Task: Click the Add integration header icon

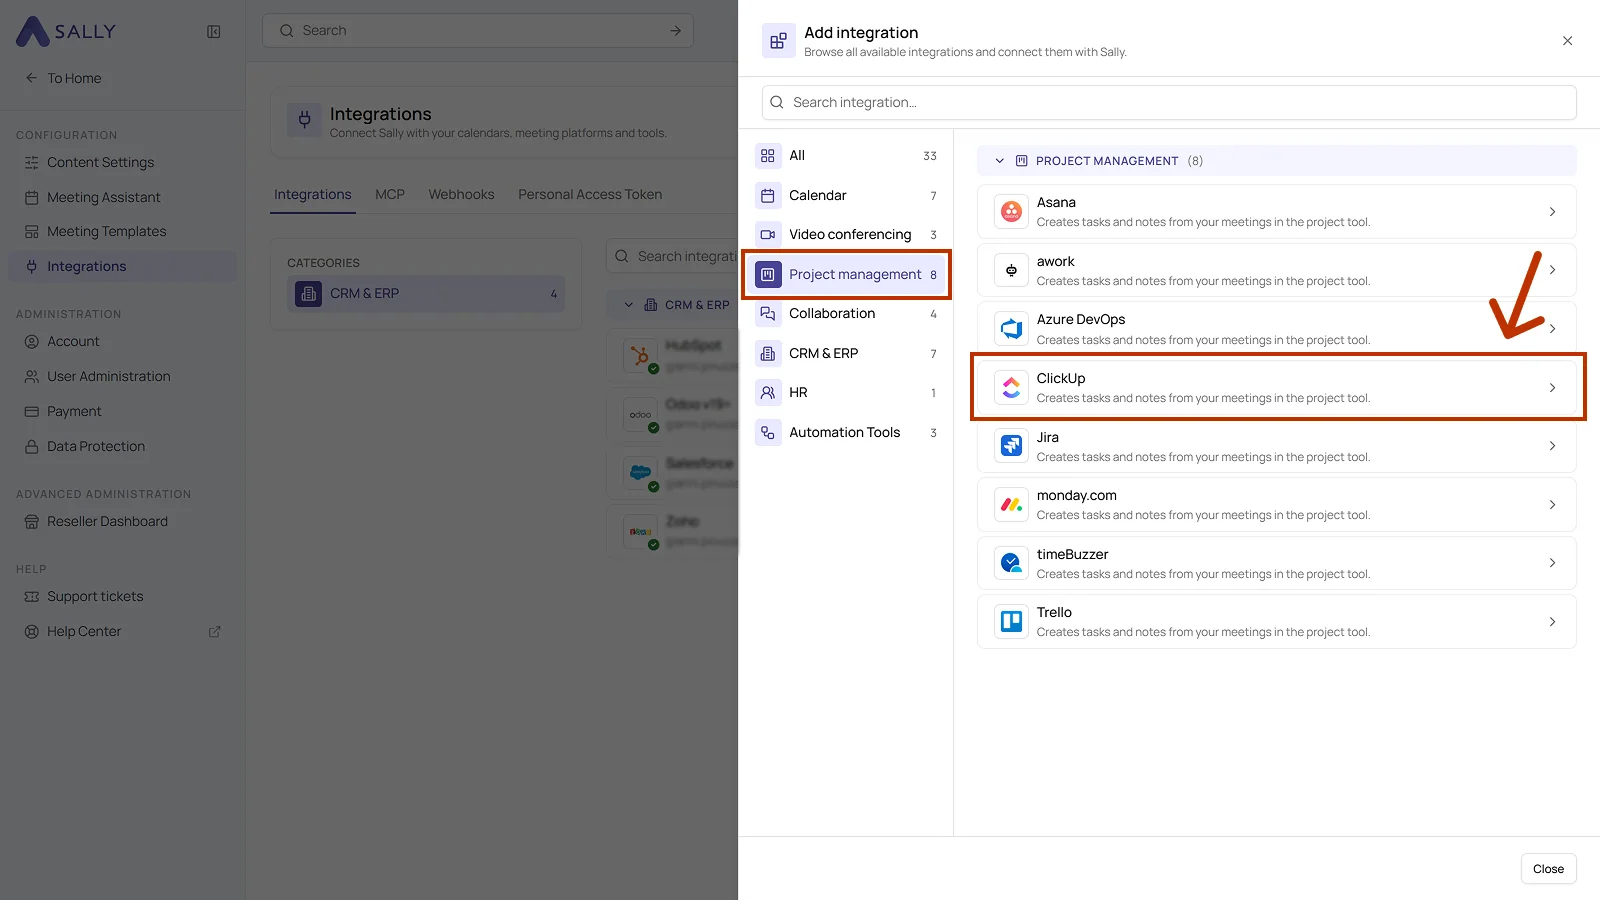Action: (778, 41)
